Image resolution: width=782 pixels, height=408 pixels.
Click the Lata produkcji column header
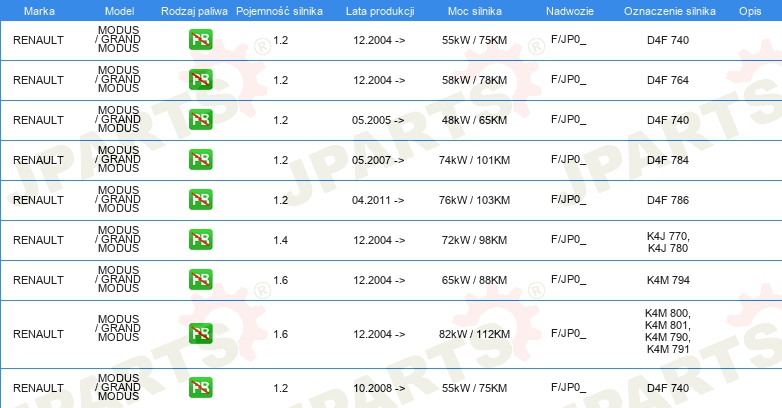[380, 11]
